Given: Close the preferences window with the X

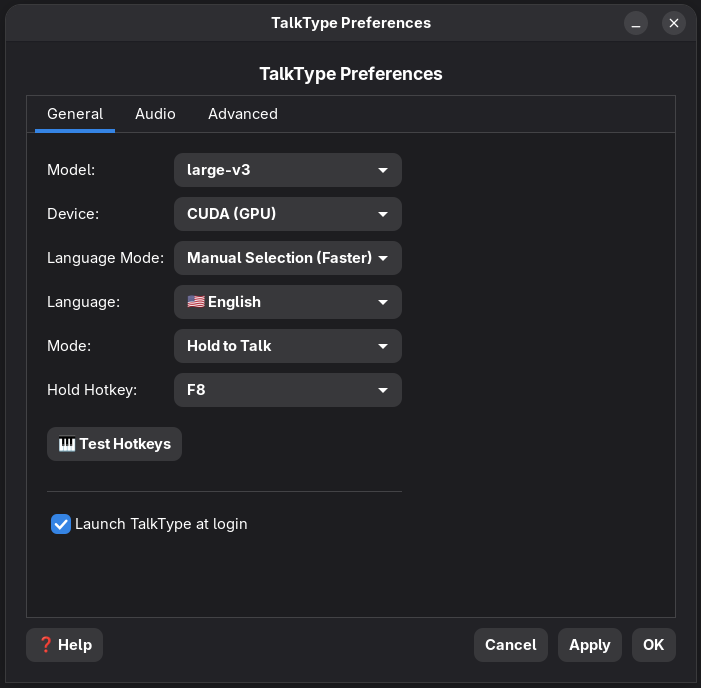Looking at the screenshot, I should coord(674,23).
